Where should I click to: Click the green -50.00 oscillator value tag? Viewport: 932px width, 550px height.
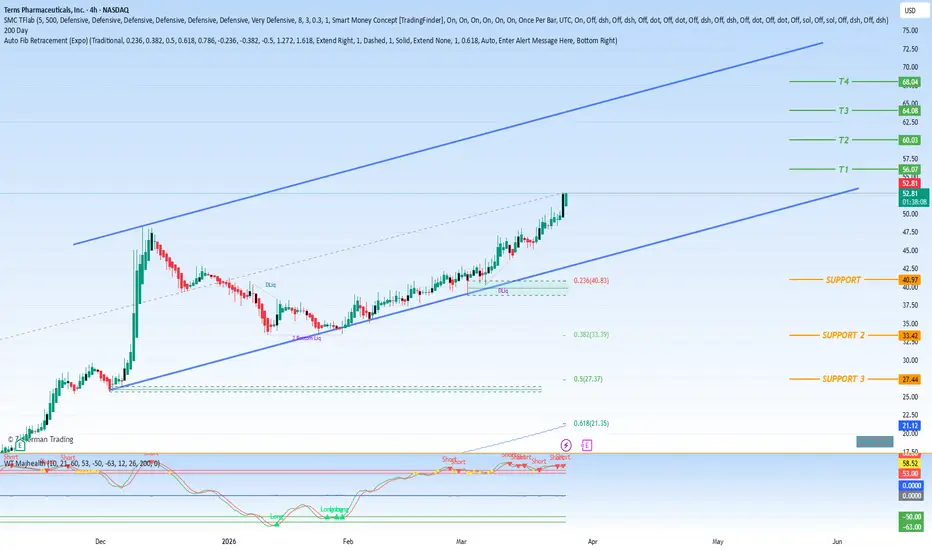coord(912,517)
